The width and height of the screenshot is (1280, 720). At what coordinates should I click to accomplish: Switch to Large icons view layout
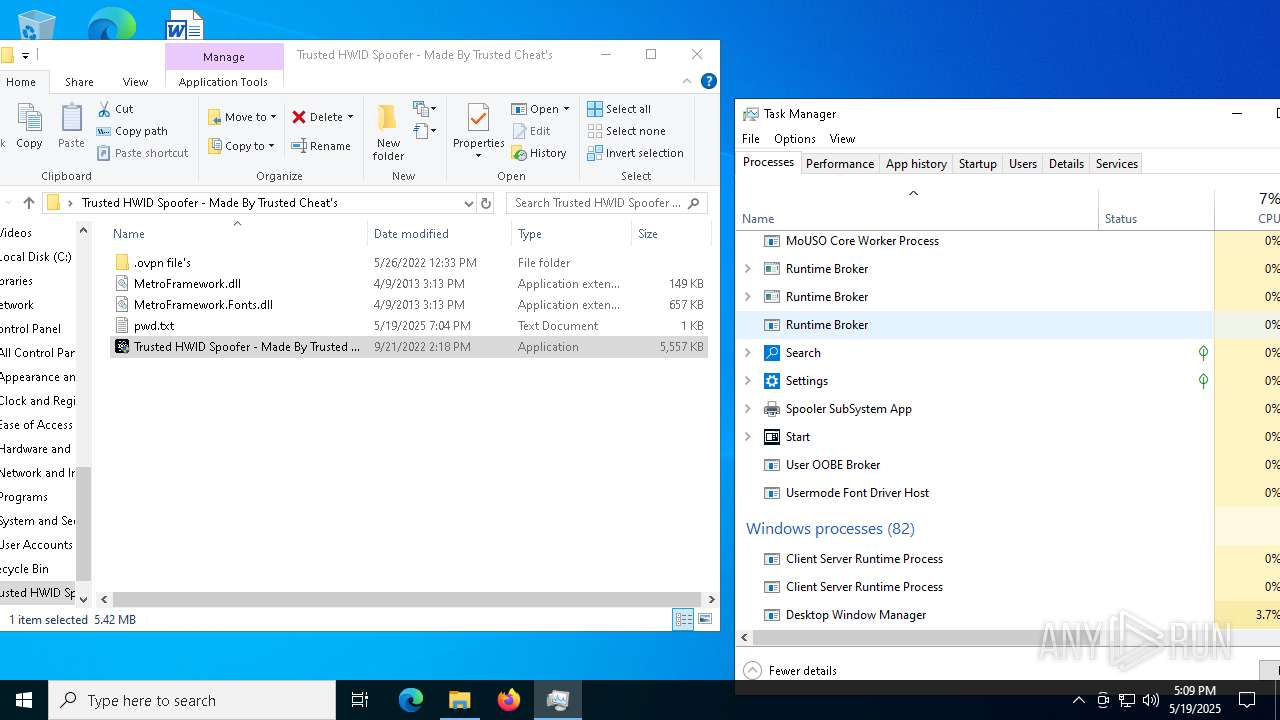[x=705, y=620]
